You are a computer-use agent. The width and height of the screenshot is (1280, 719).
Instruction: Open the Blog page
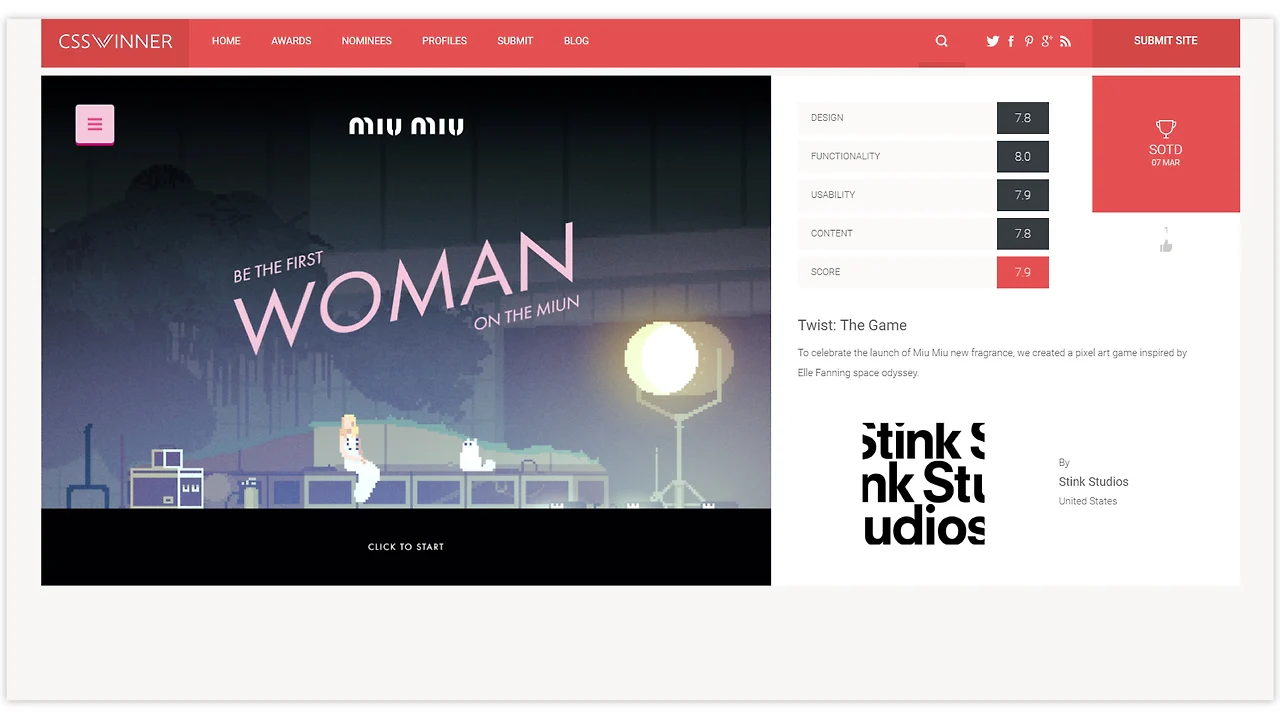click(x=576, y=41)
